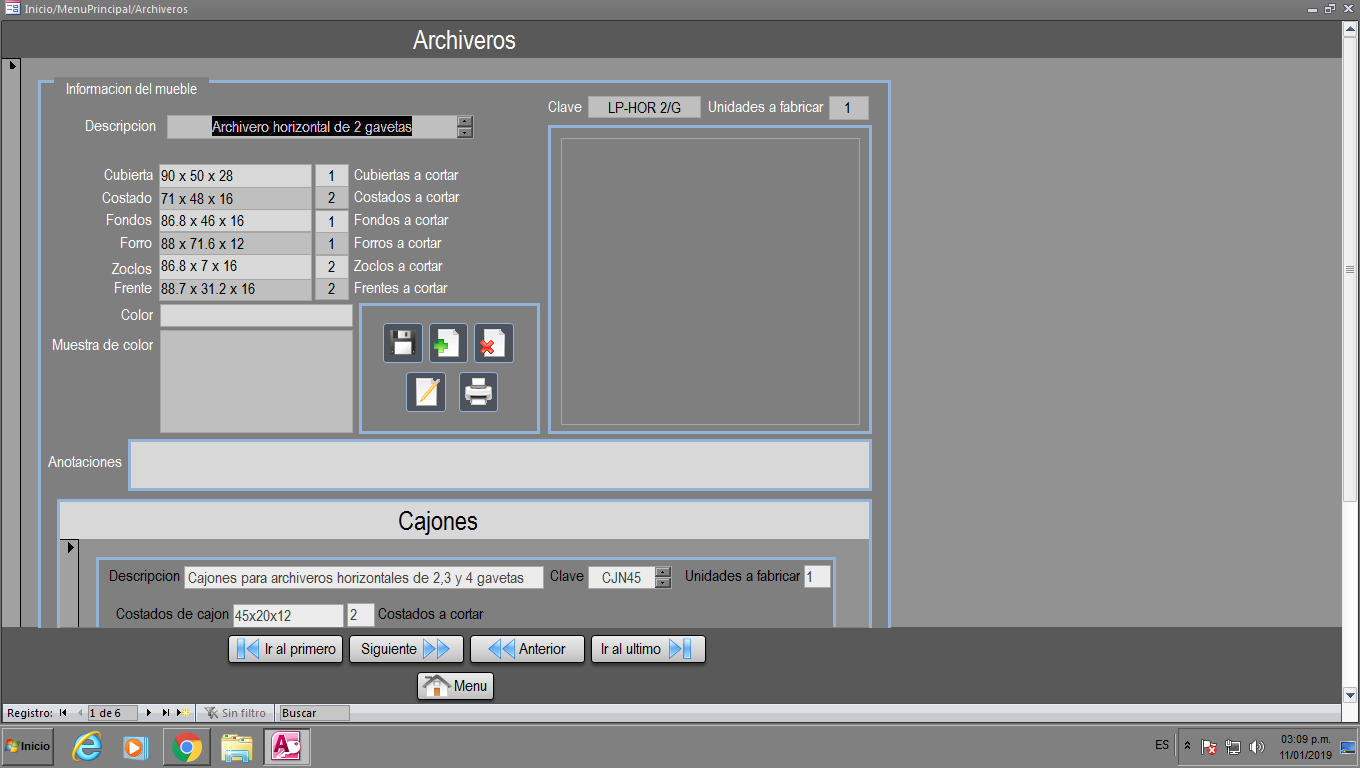Image resolution: width=1360 pixels, height=768 pixels.
Task: Print the record with the printer icon
Action: point(478,392)
